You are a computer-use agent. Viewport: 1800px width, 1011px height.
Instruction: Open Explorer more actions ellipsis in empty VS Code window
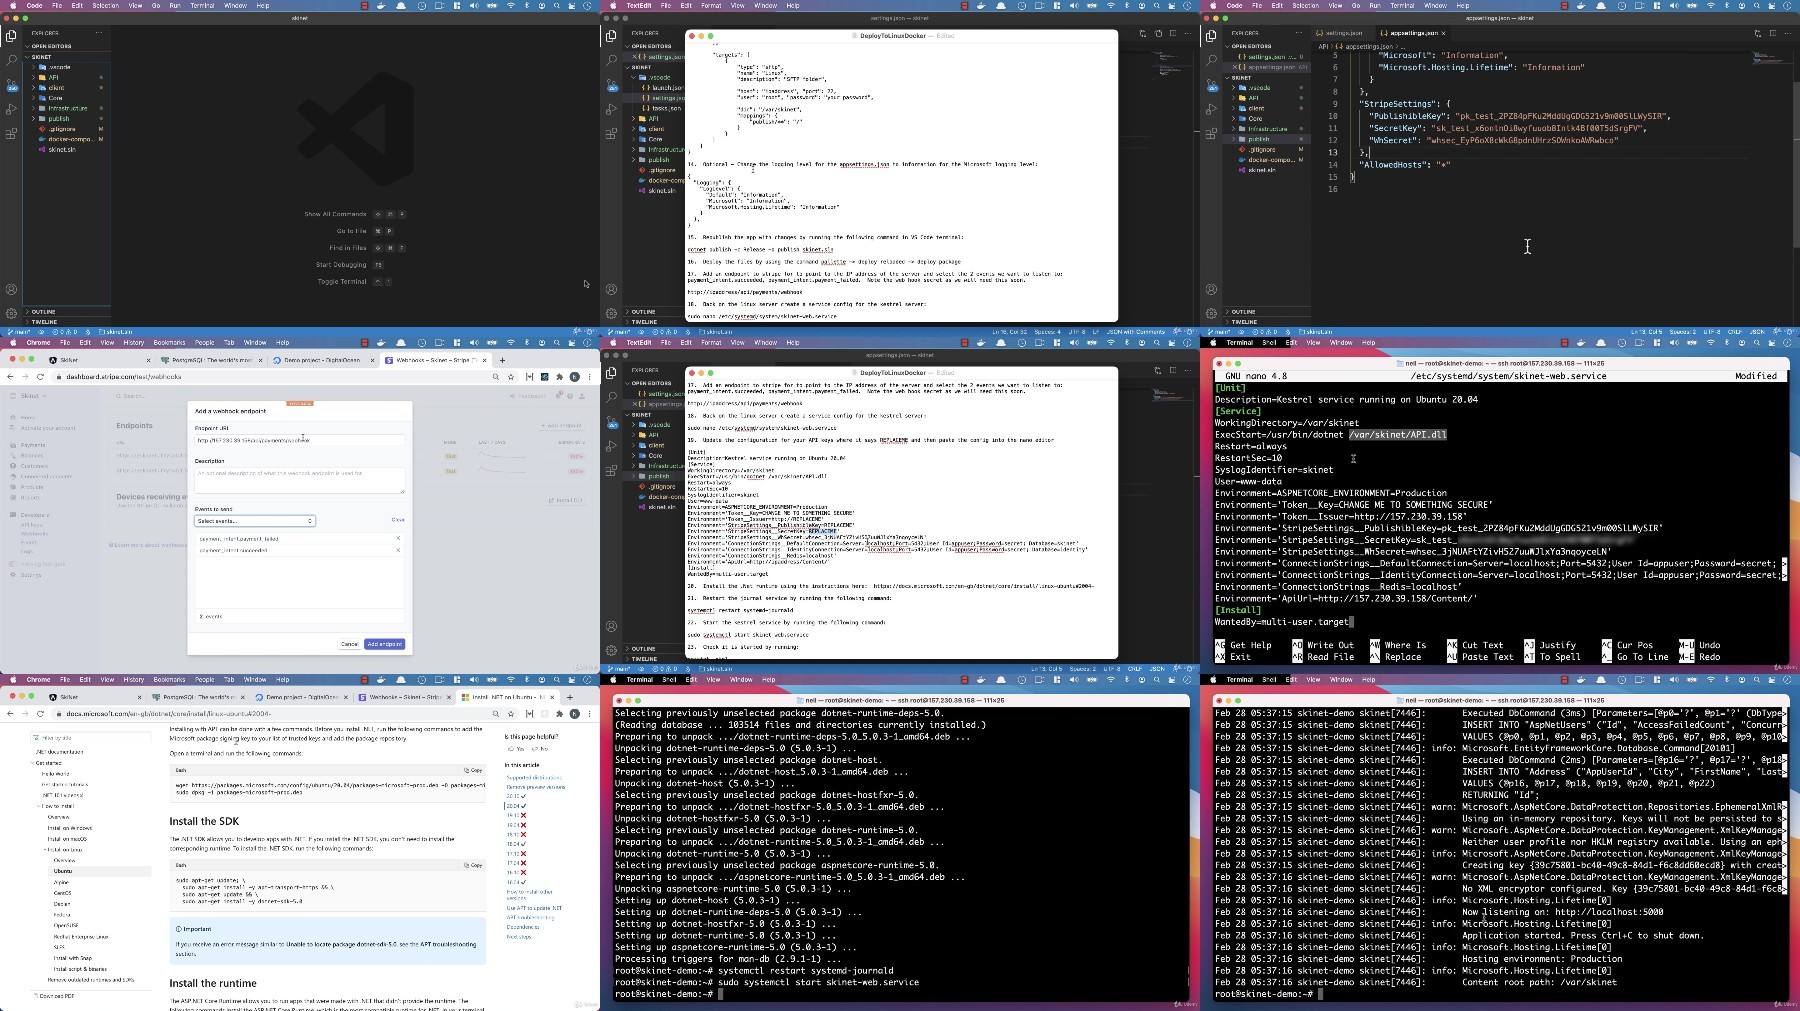coord(99,33)
